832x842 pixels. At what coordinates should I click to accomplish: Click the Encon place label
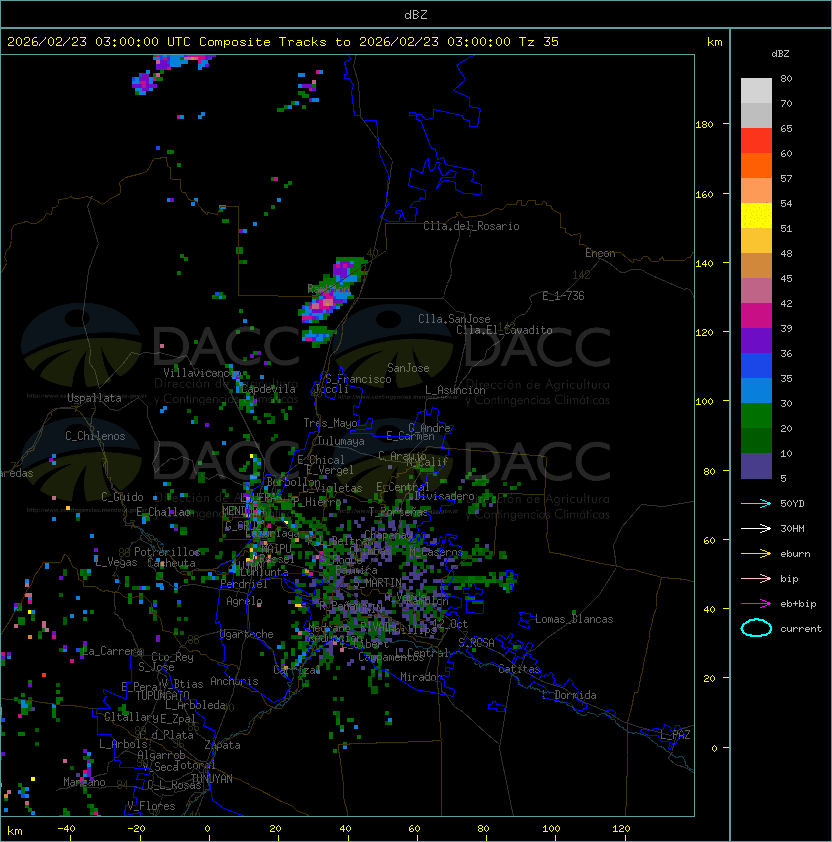(x=600, y=253)
